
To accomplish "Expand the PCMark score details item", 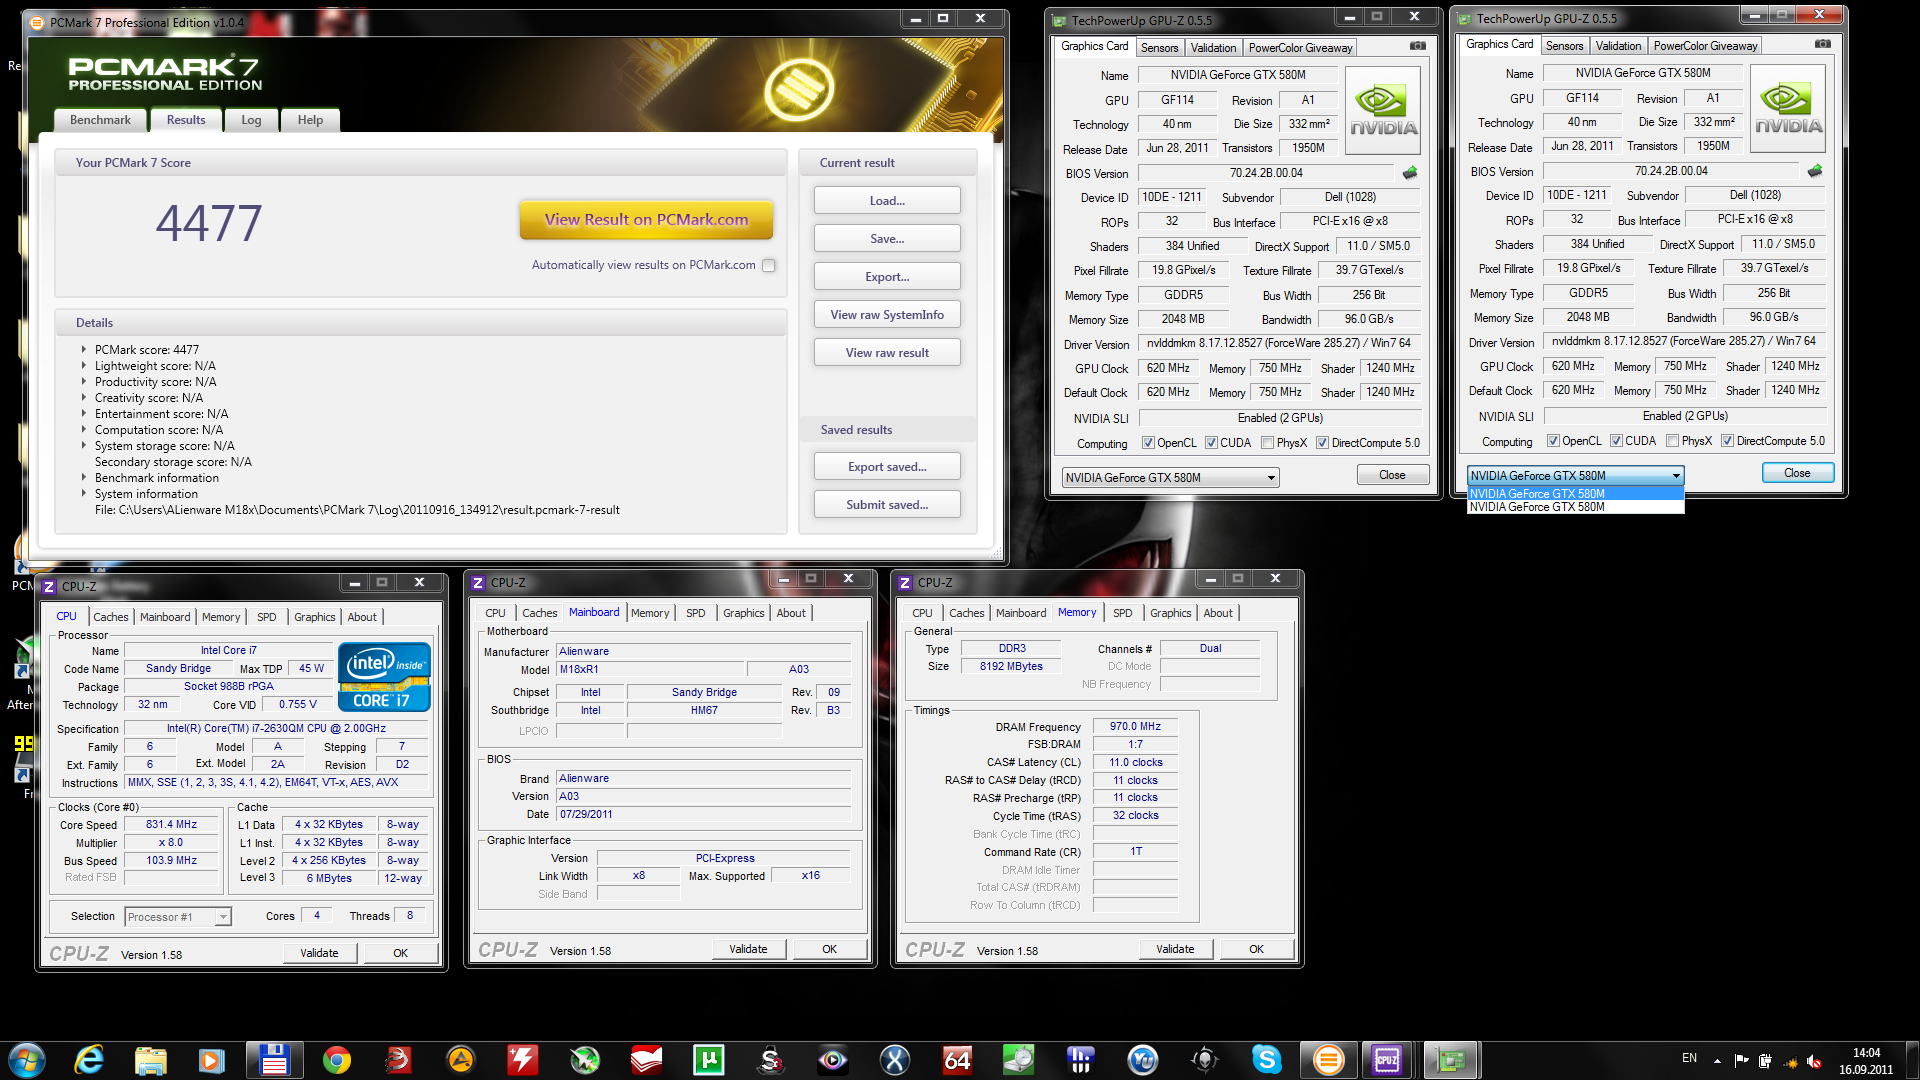I will tap(84, 350).
